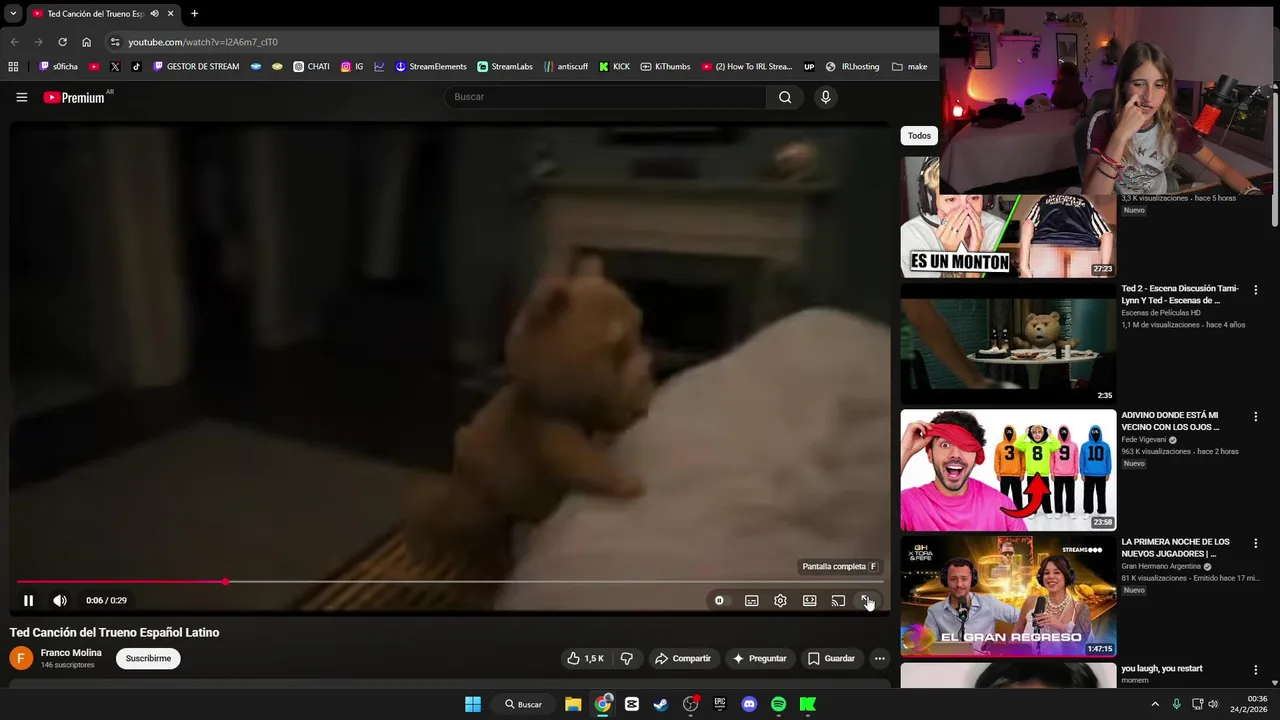Reload the page with the refresh button
This screenshot has width=1280, height=720.
62,42
